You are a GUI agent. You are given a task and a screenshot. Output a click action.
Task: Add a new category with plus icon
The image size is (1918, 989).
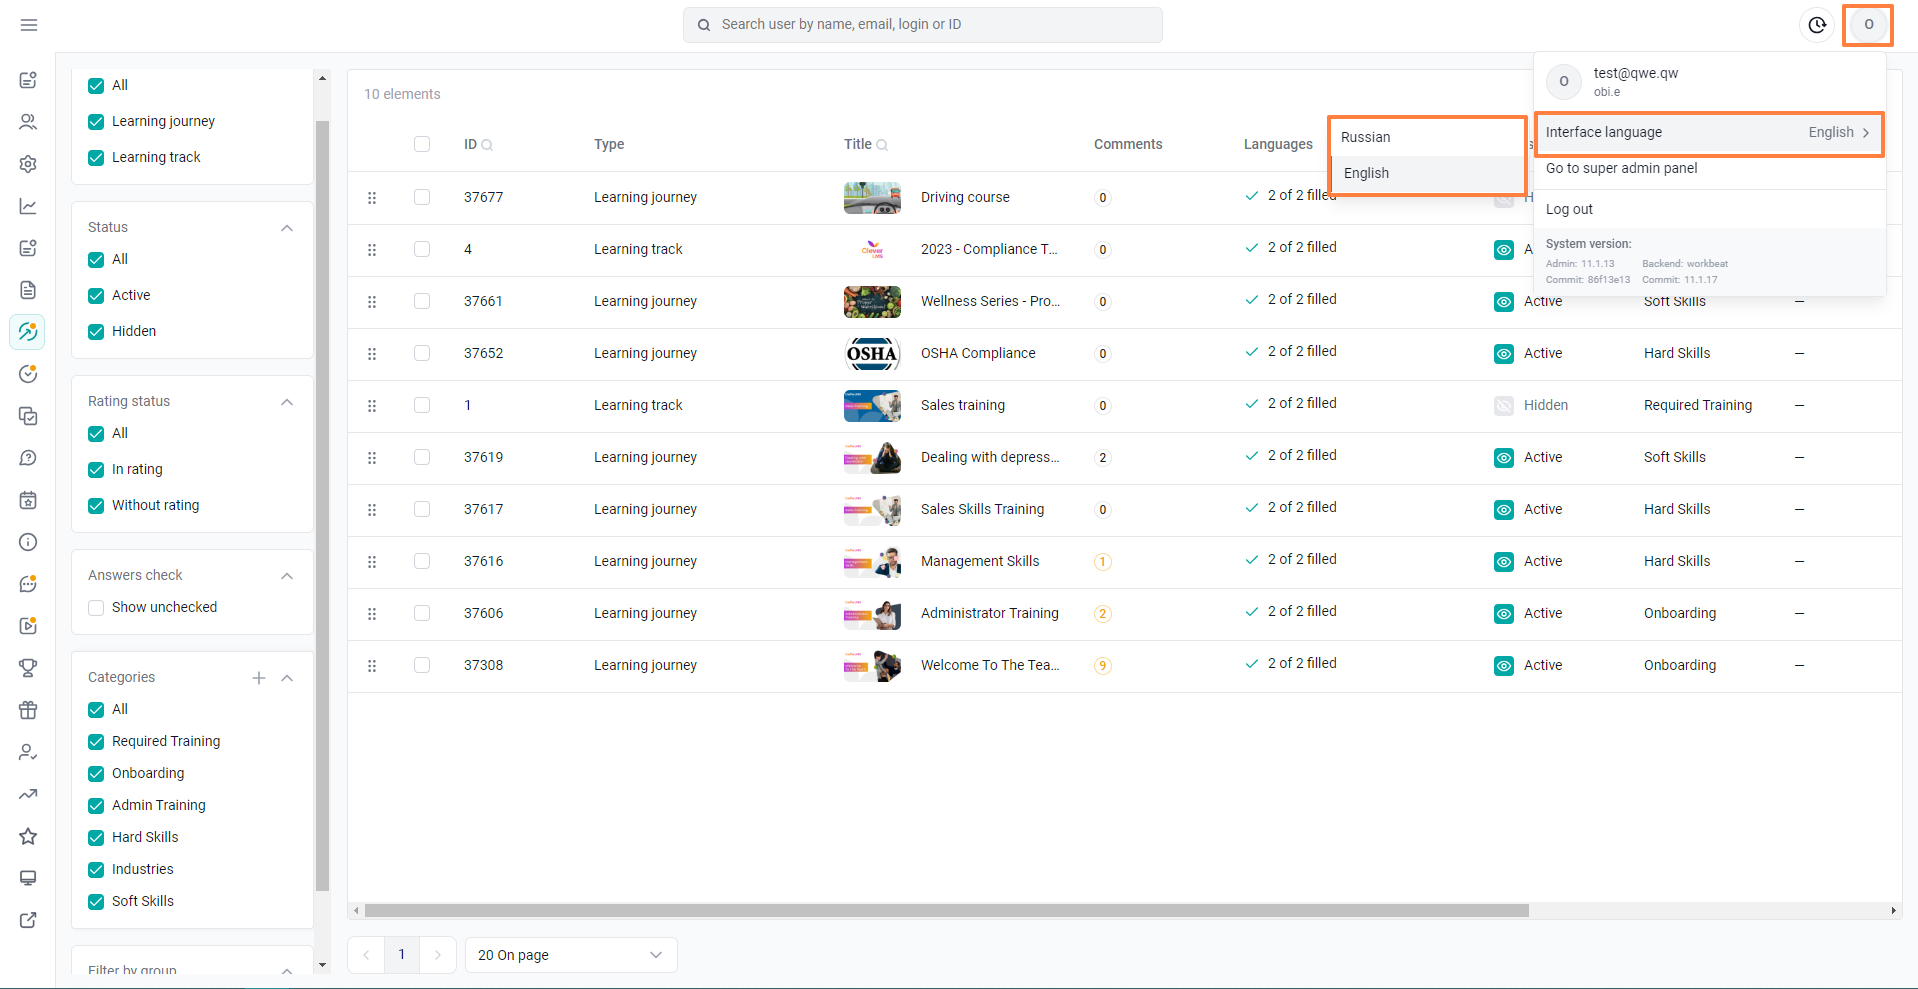259,678
